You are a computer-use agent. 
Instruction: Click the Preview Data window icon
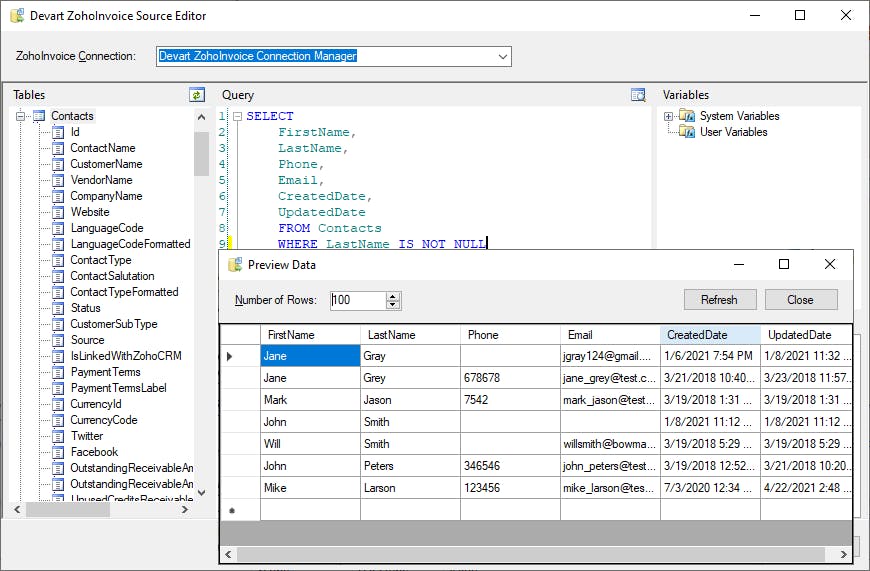click(235, 265)
